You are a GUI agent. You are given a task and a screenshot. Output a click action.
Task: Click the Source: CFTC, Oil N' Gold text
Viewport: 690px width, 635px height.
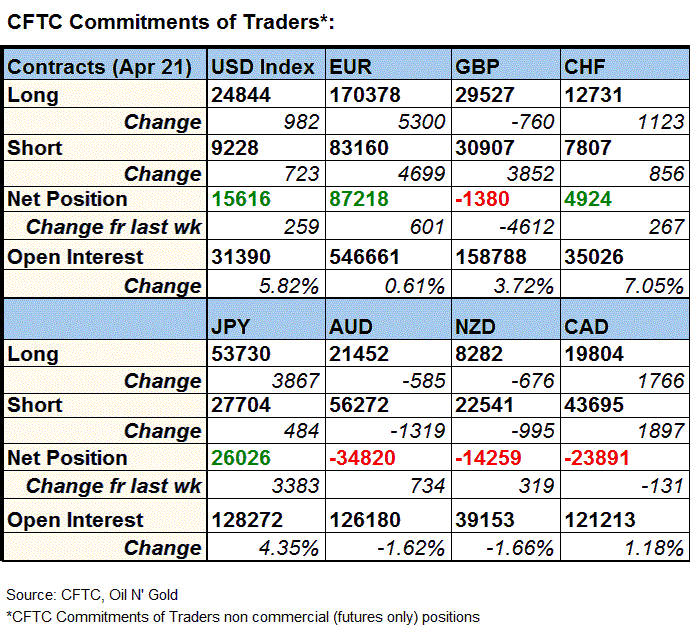92,595
